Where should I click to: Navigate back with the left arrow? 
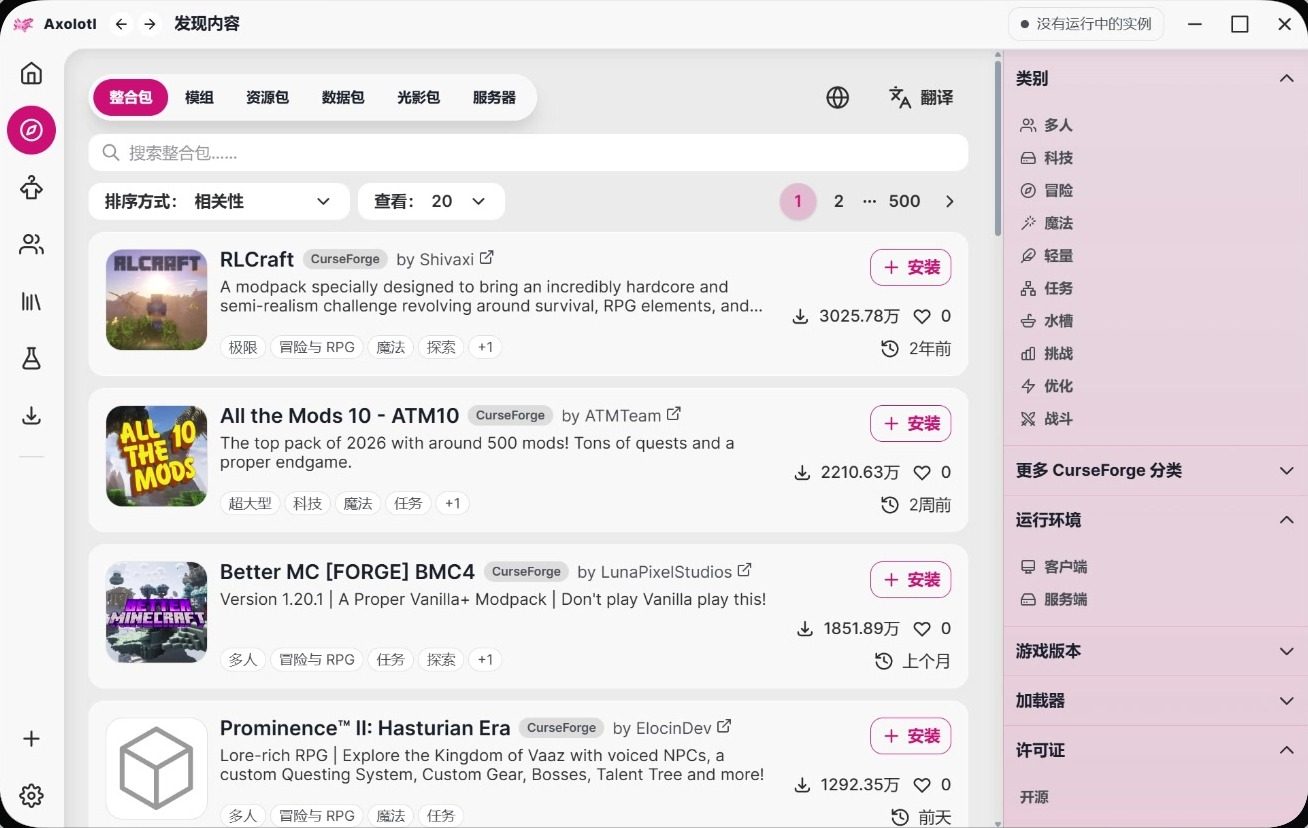pyautogui.click(x=121, y=24)
